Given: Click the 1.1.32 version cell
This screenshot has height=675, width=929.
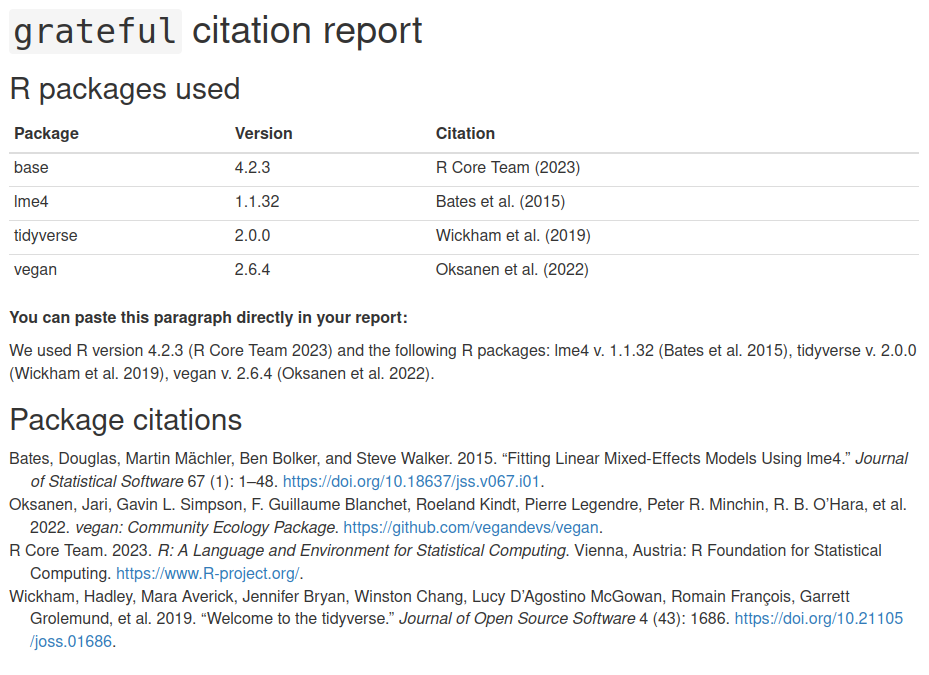Looking at the screenshot, I should pyautogui.click(x=257, y=202).
